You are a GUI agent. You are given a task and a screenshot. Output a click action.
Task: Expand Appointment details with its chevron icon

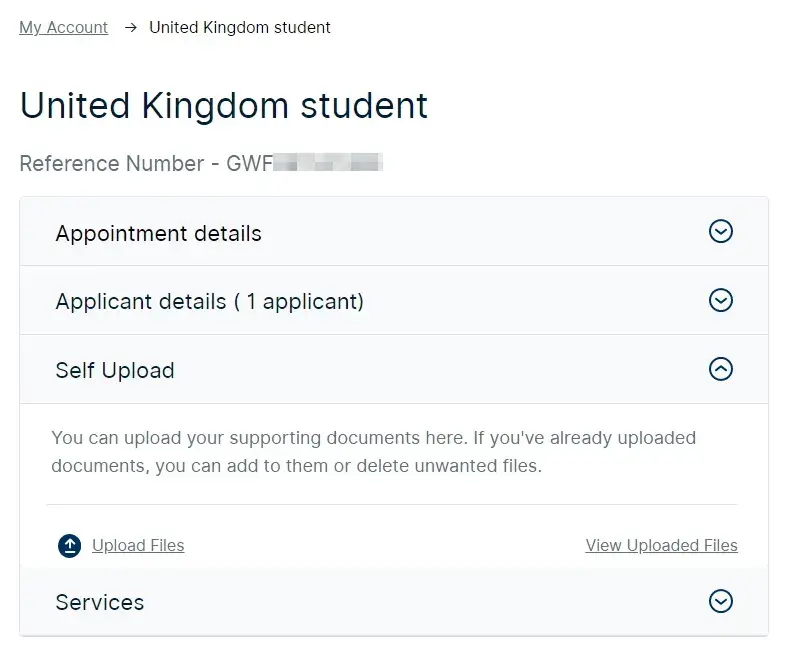click(720, 232)
